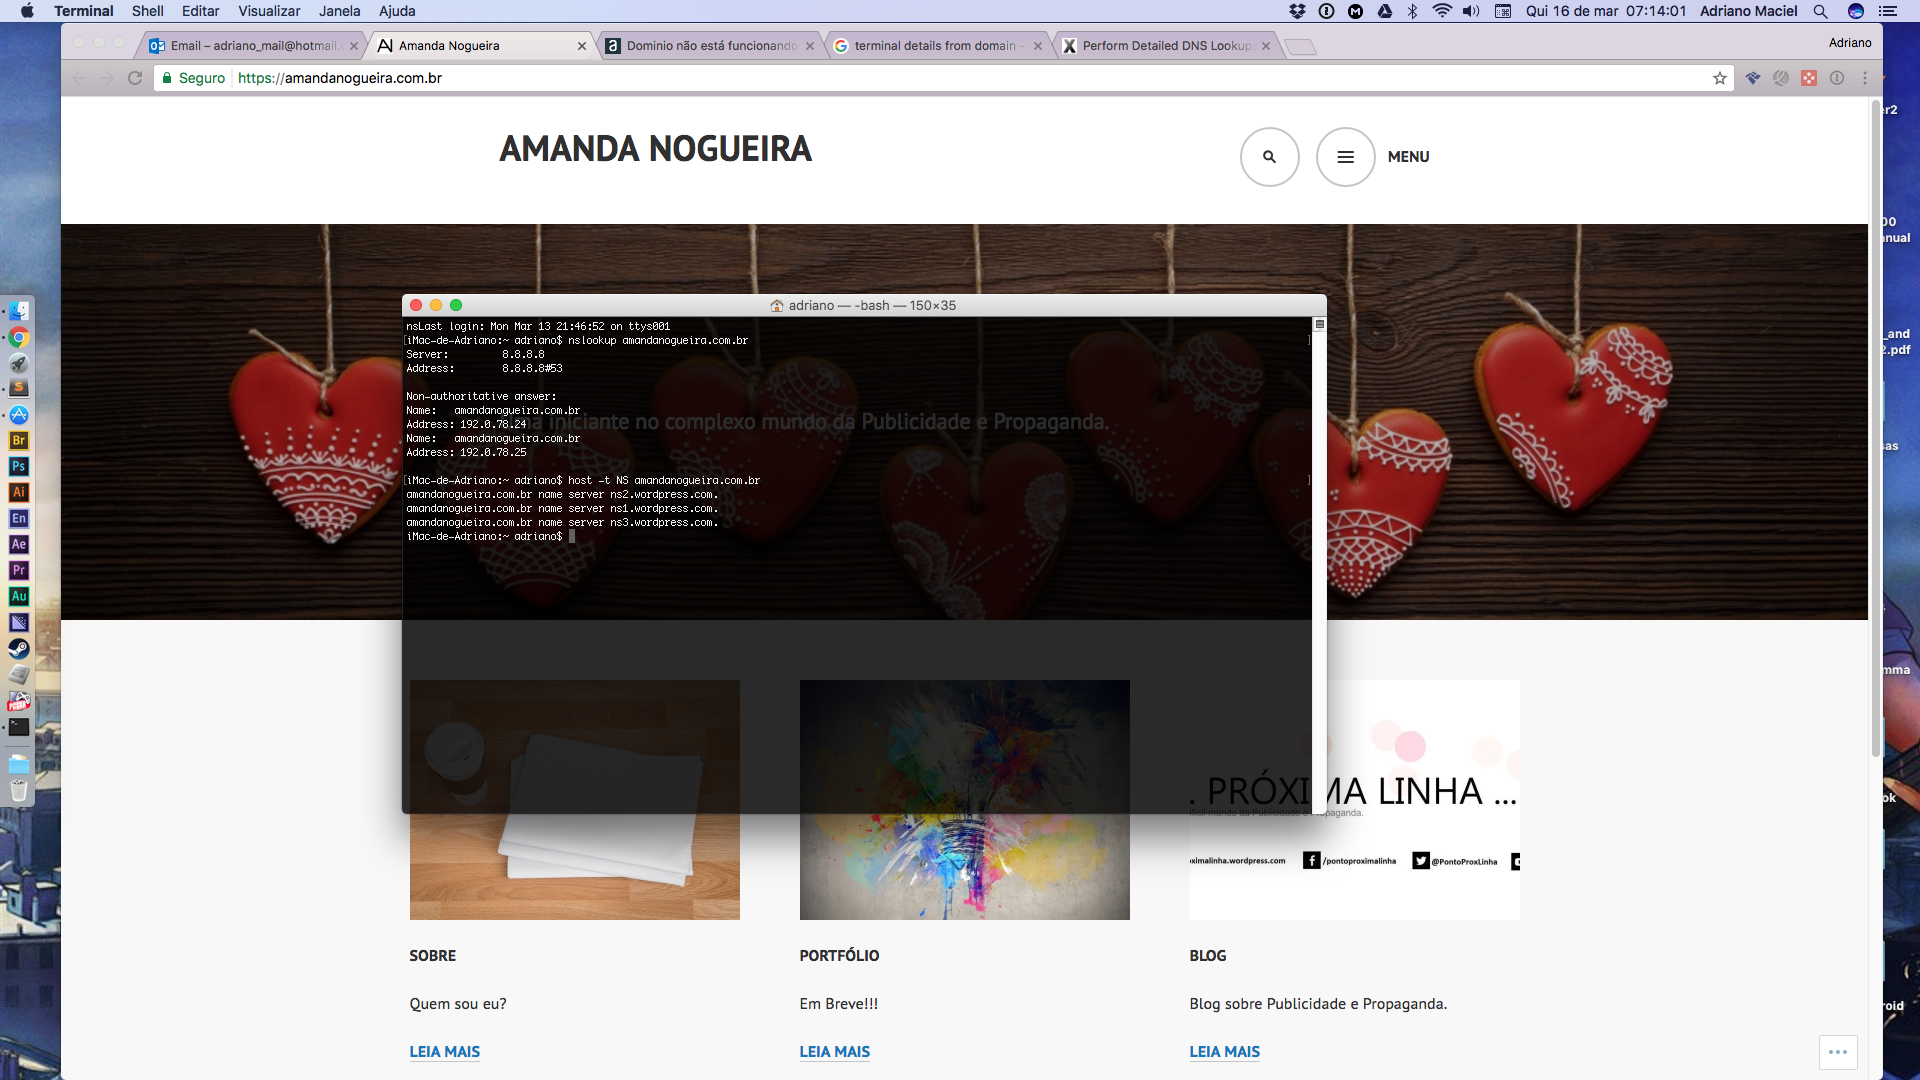The image size is (1920, 1080).
Task: Open the Editar menu
Action: tap(200, 11)
